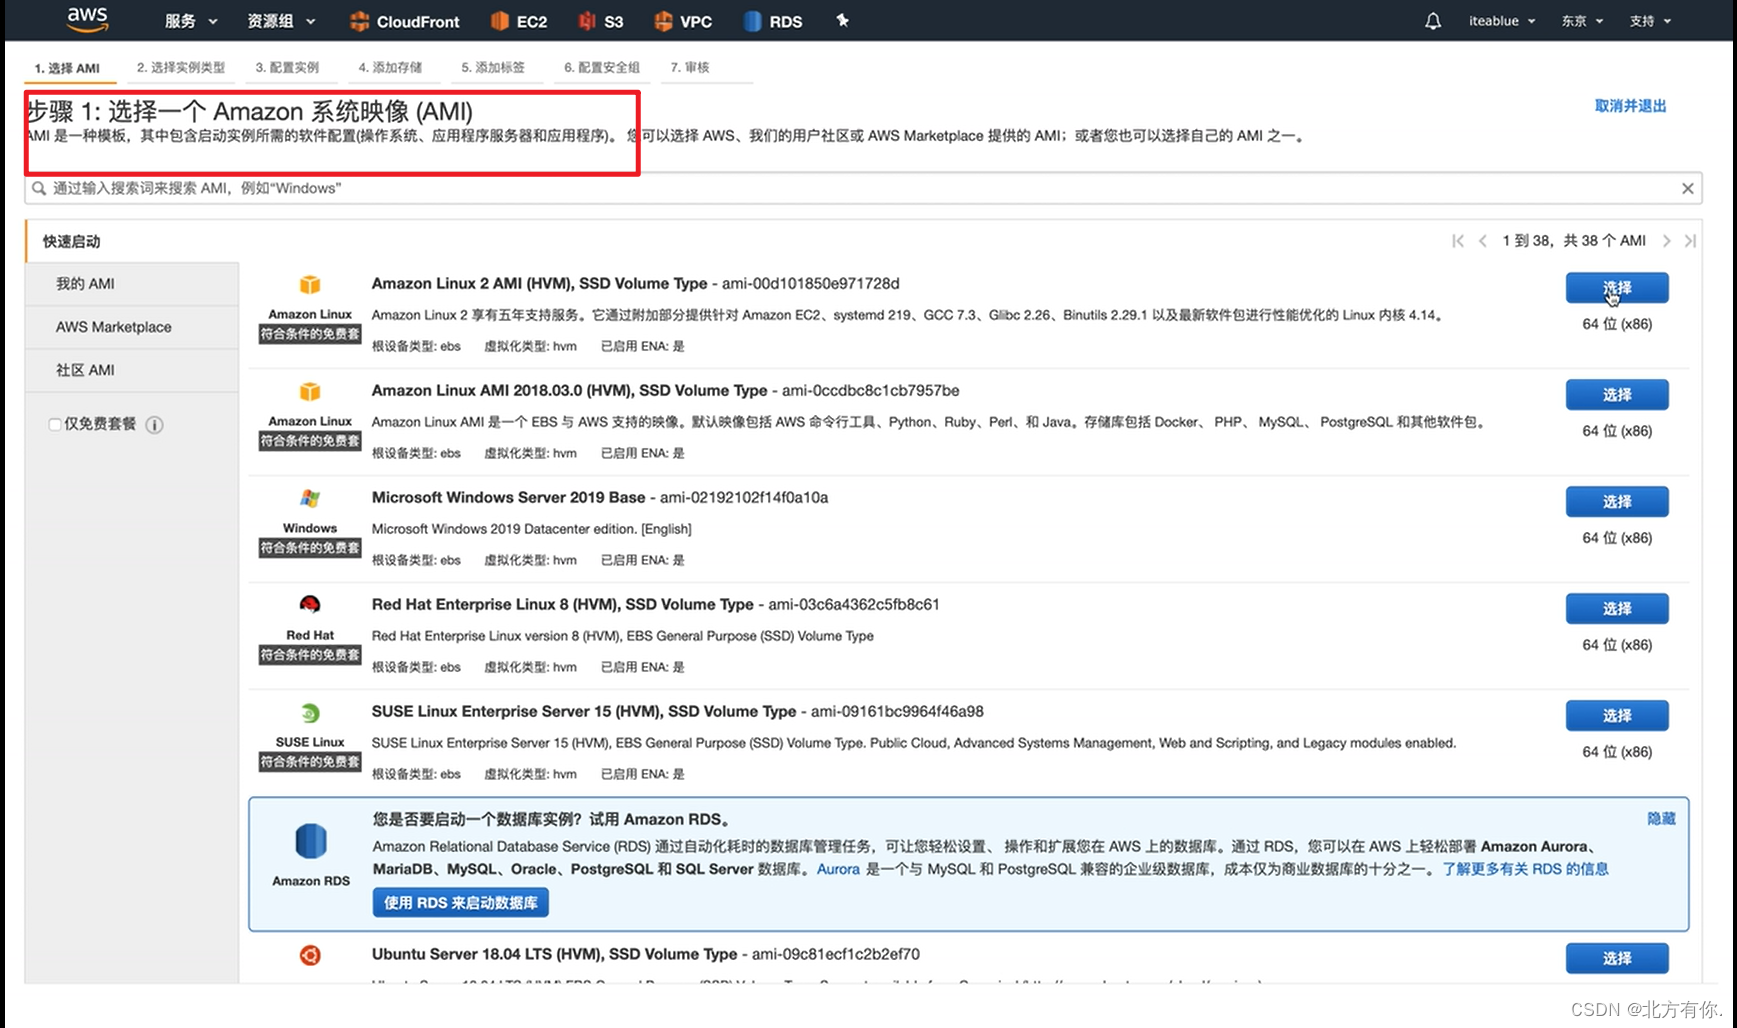Click 选择 for Microsoft Windows Server 2019 Base
The width and height of the screenshot is (1737, 1028).
coord(1617,502)
